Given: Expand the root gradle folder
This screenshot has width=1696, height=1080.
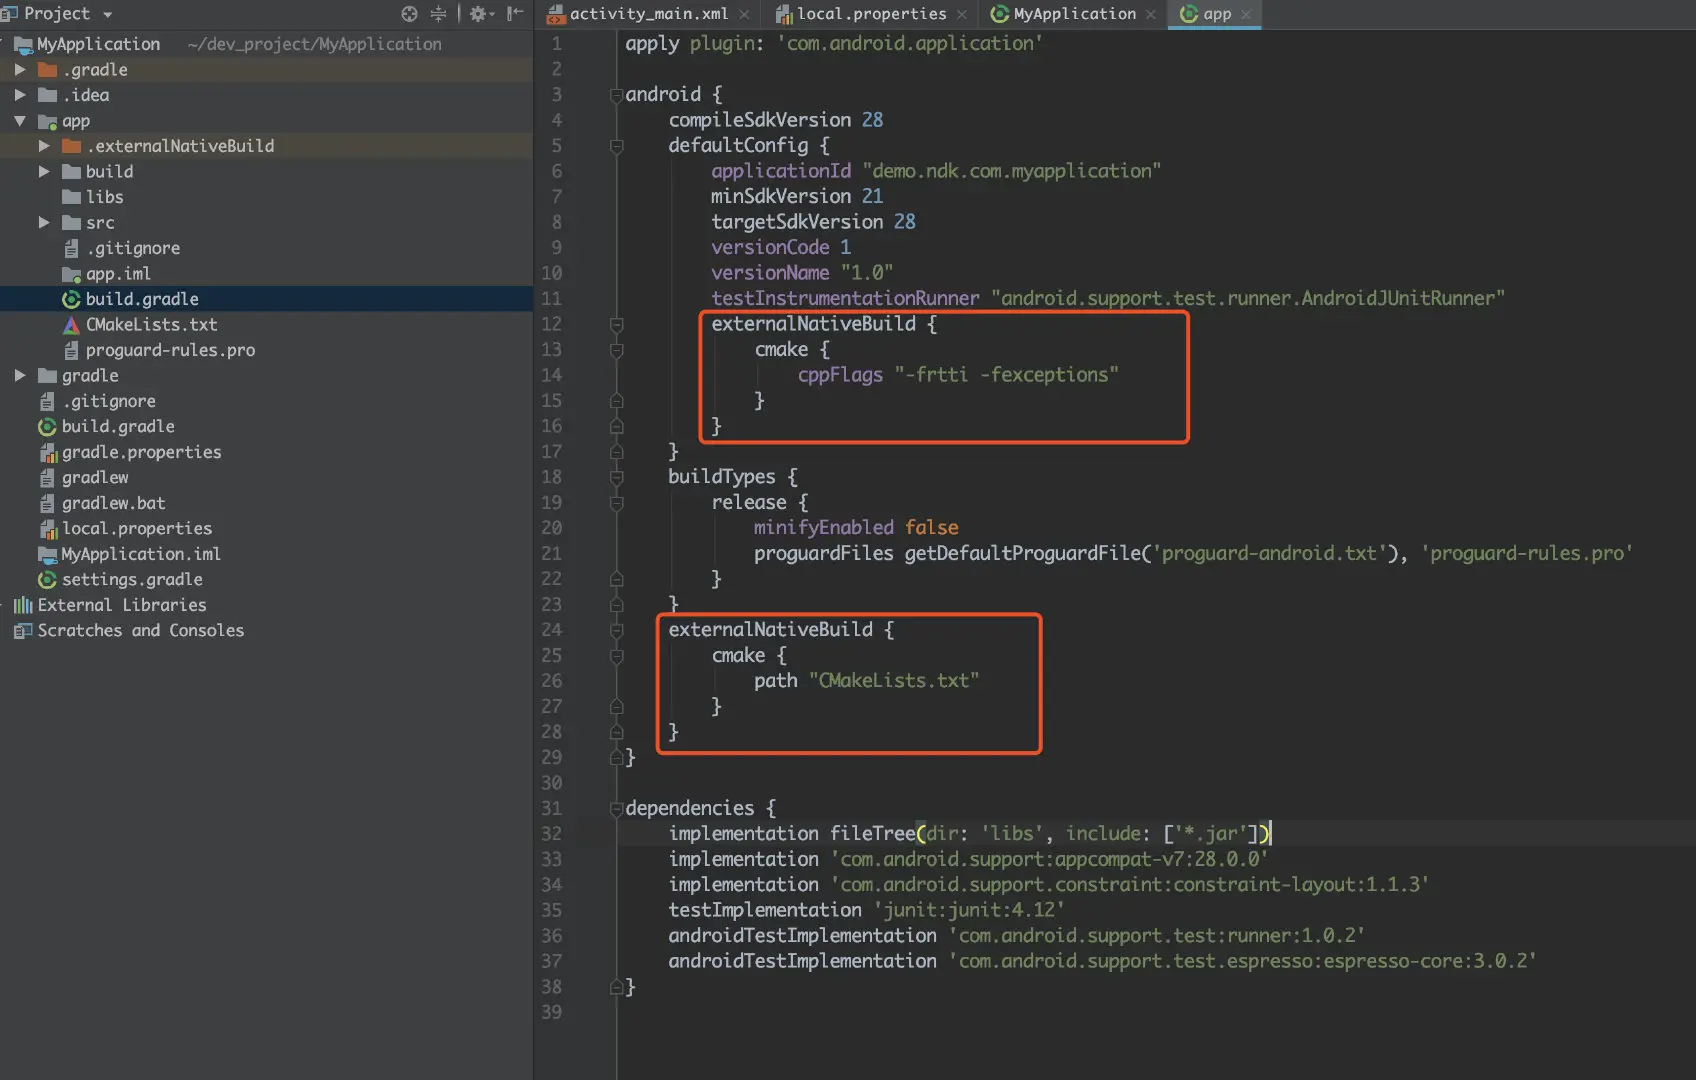Looking at the screenshot, I should click(20, 376).
